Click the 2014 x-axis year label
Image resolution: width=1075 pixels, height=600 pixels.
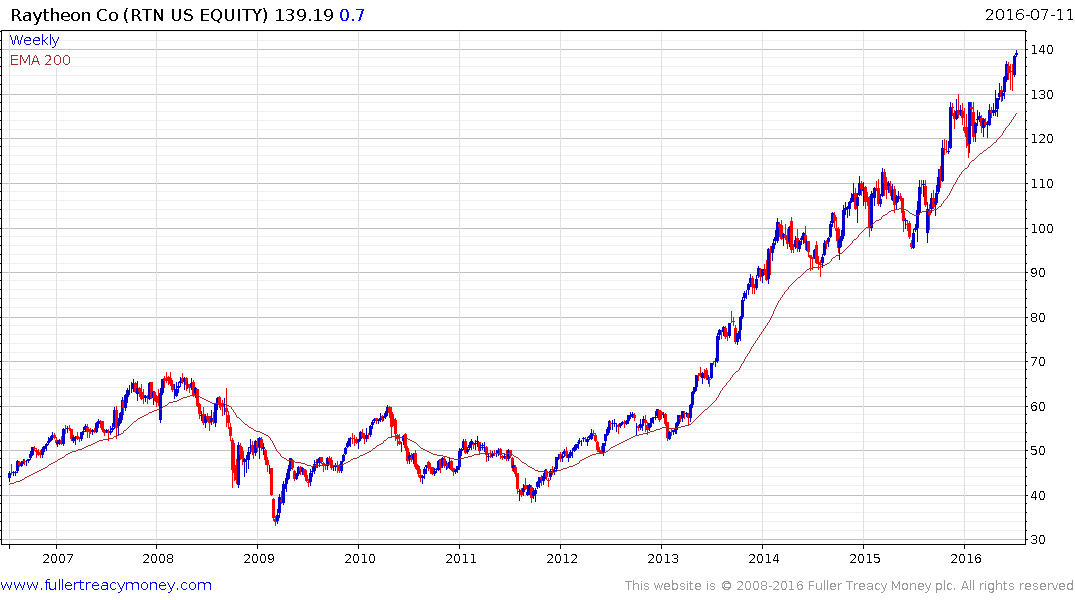coord(764,558)
